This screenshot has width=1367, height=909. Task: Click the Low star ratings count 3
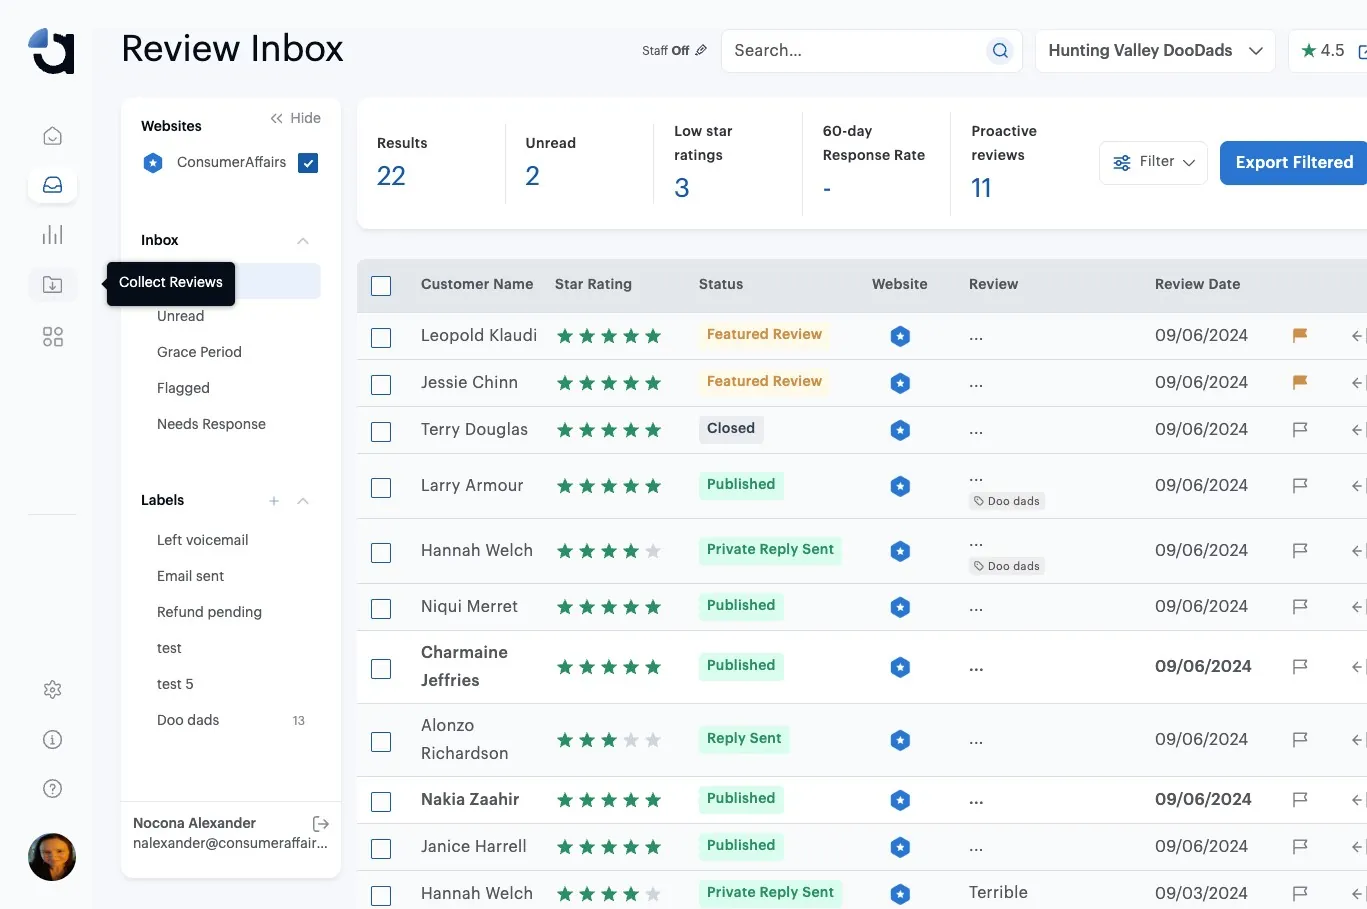[681, 188]
